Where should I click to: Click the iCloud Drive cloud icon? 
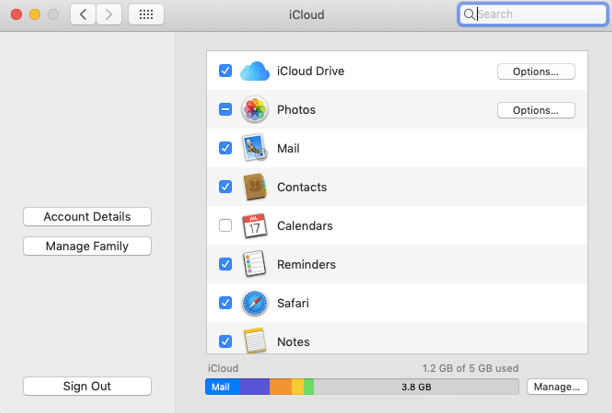[255, 71]
